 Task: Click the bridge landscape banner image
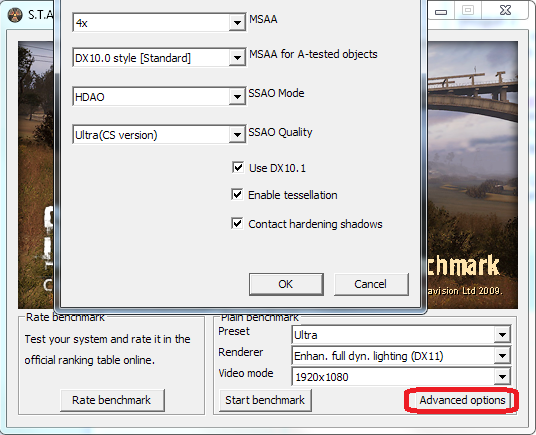[472, 174]
